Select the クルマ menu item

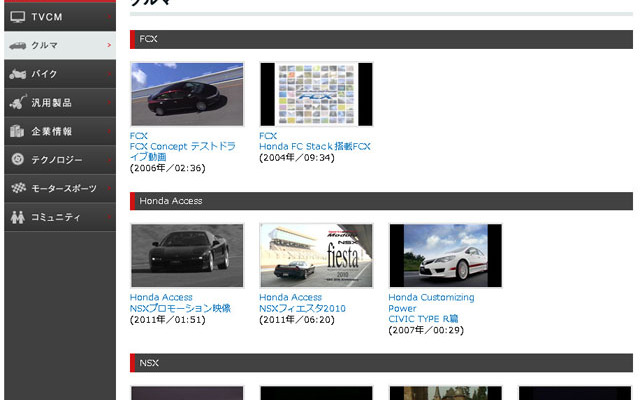point(60,45)
